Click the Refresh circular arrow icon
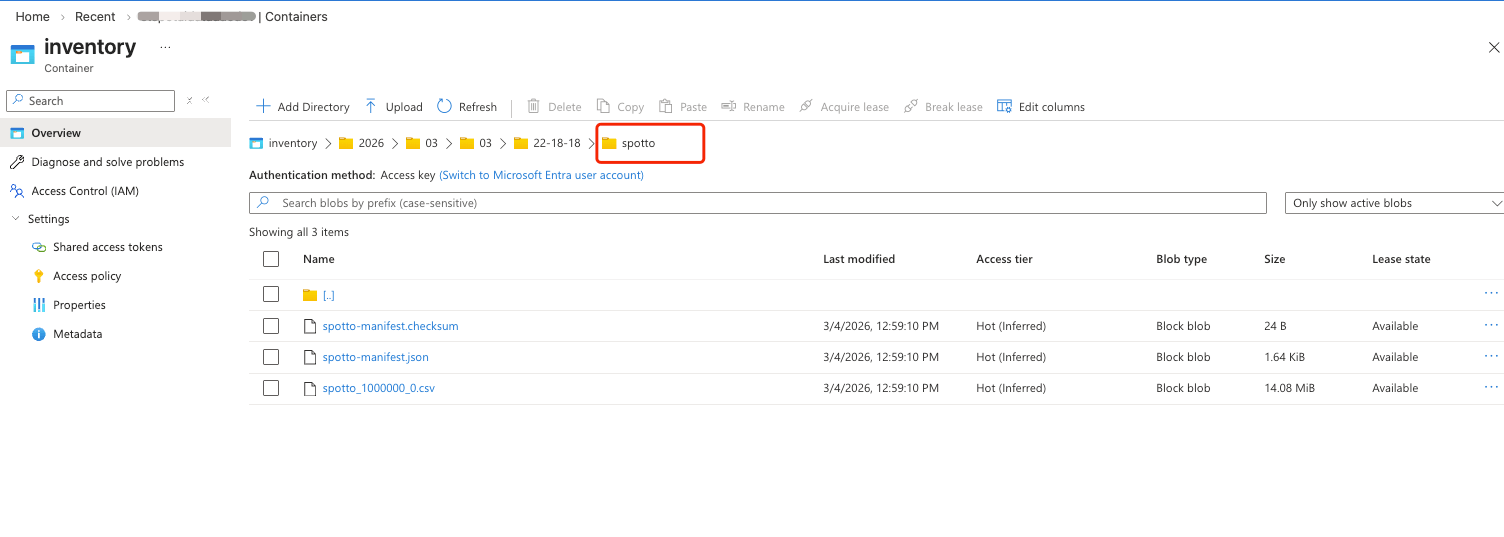Screen dimensions: 1504x537 [x=445, y=106]
